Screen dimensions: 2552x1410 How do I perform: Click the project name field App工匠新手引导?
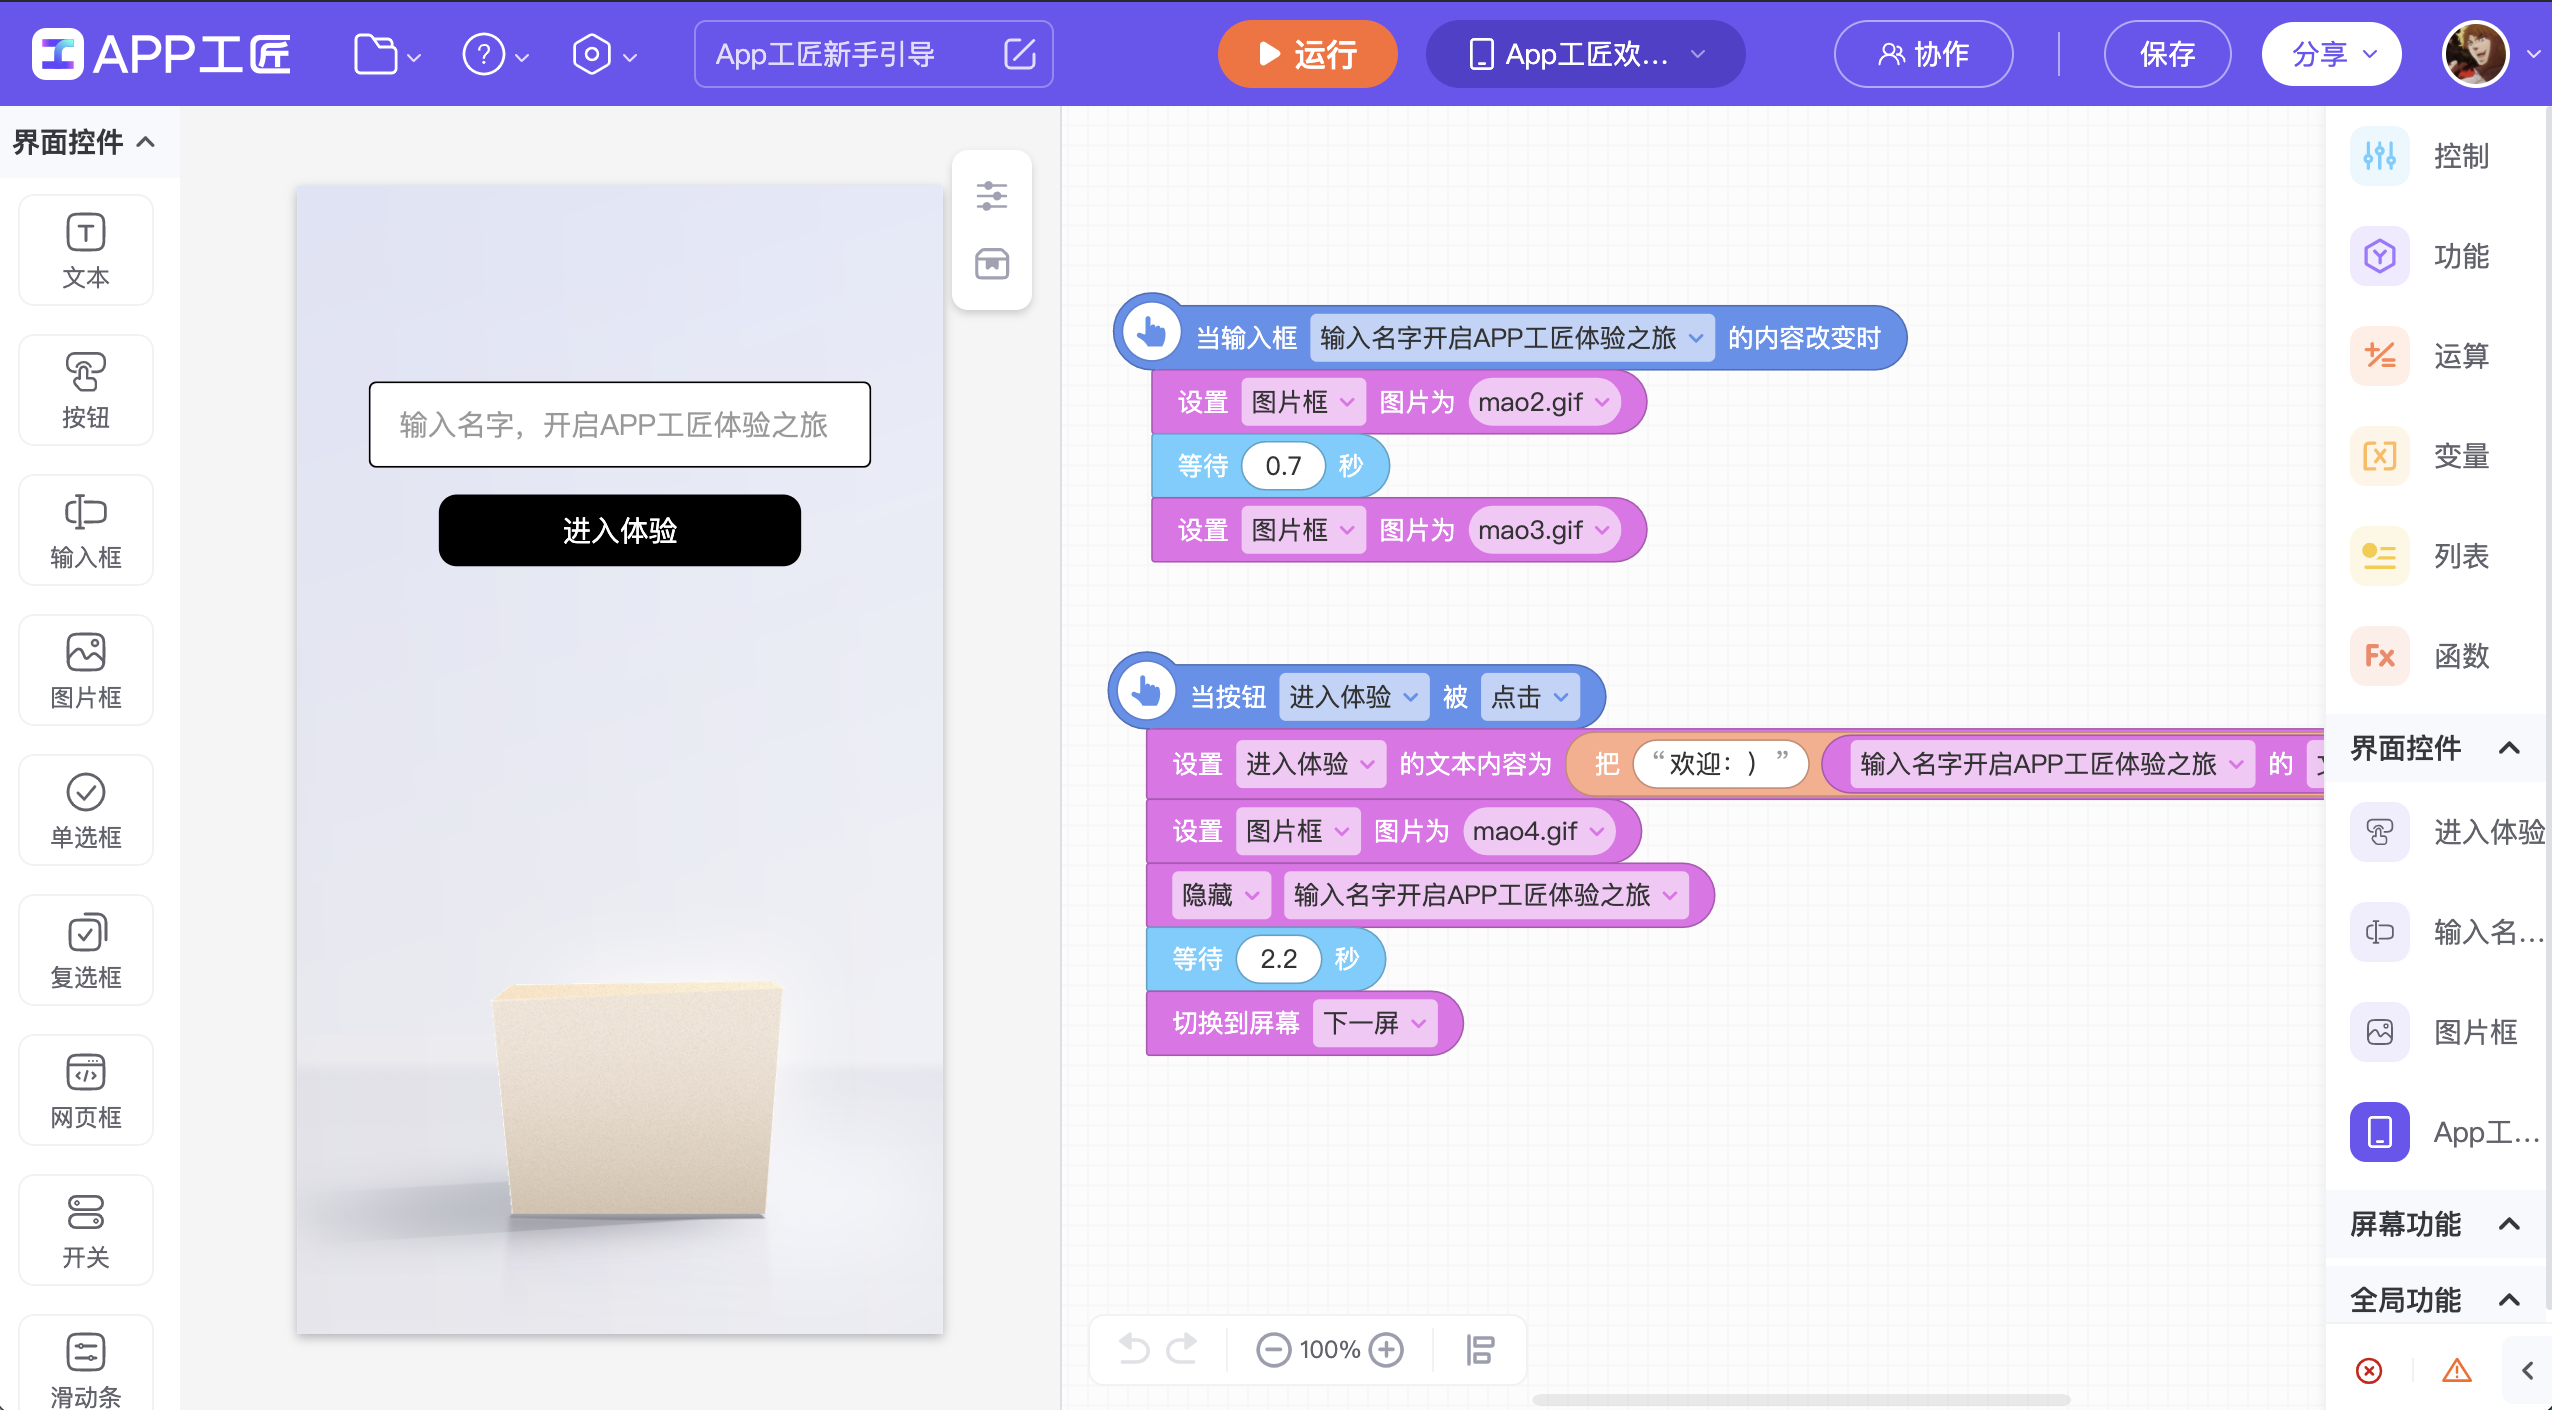(873, 54)
